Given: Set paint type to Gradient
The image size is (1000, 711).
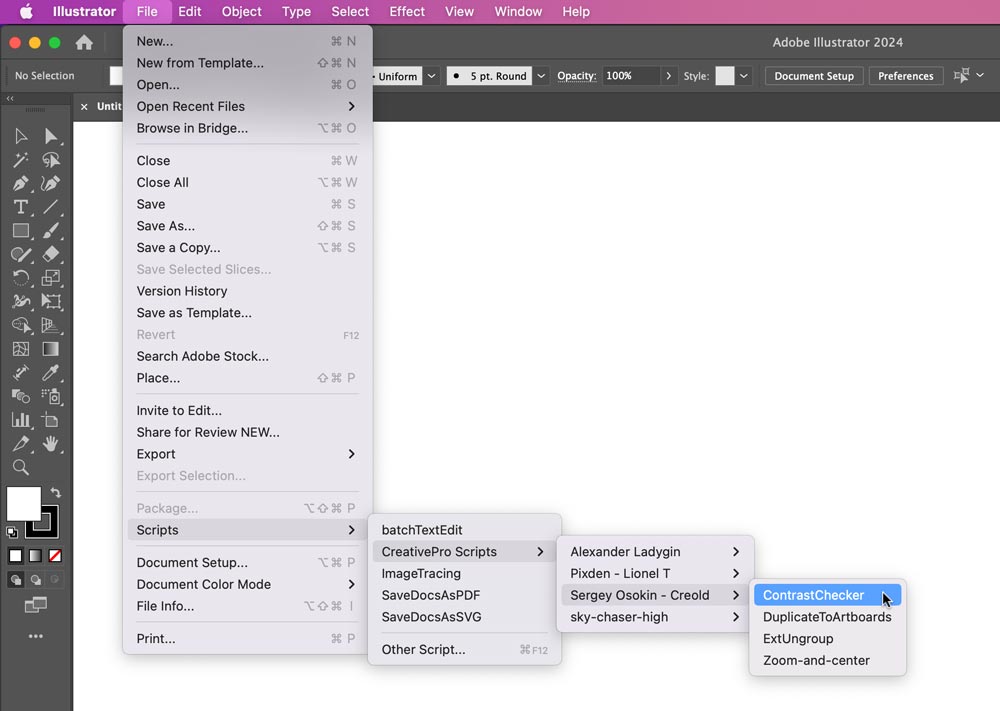Looking at the screenshot, I should (x=36, y=556).
